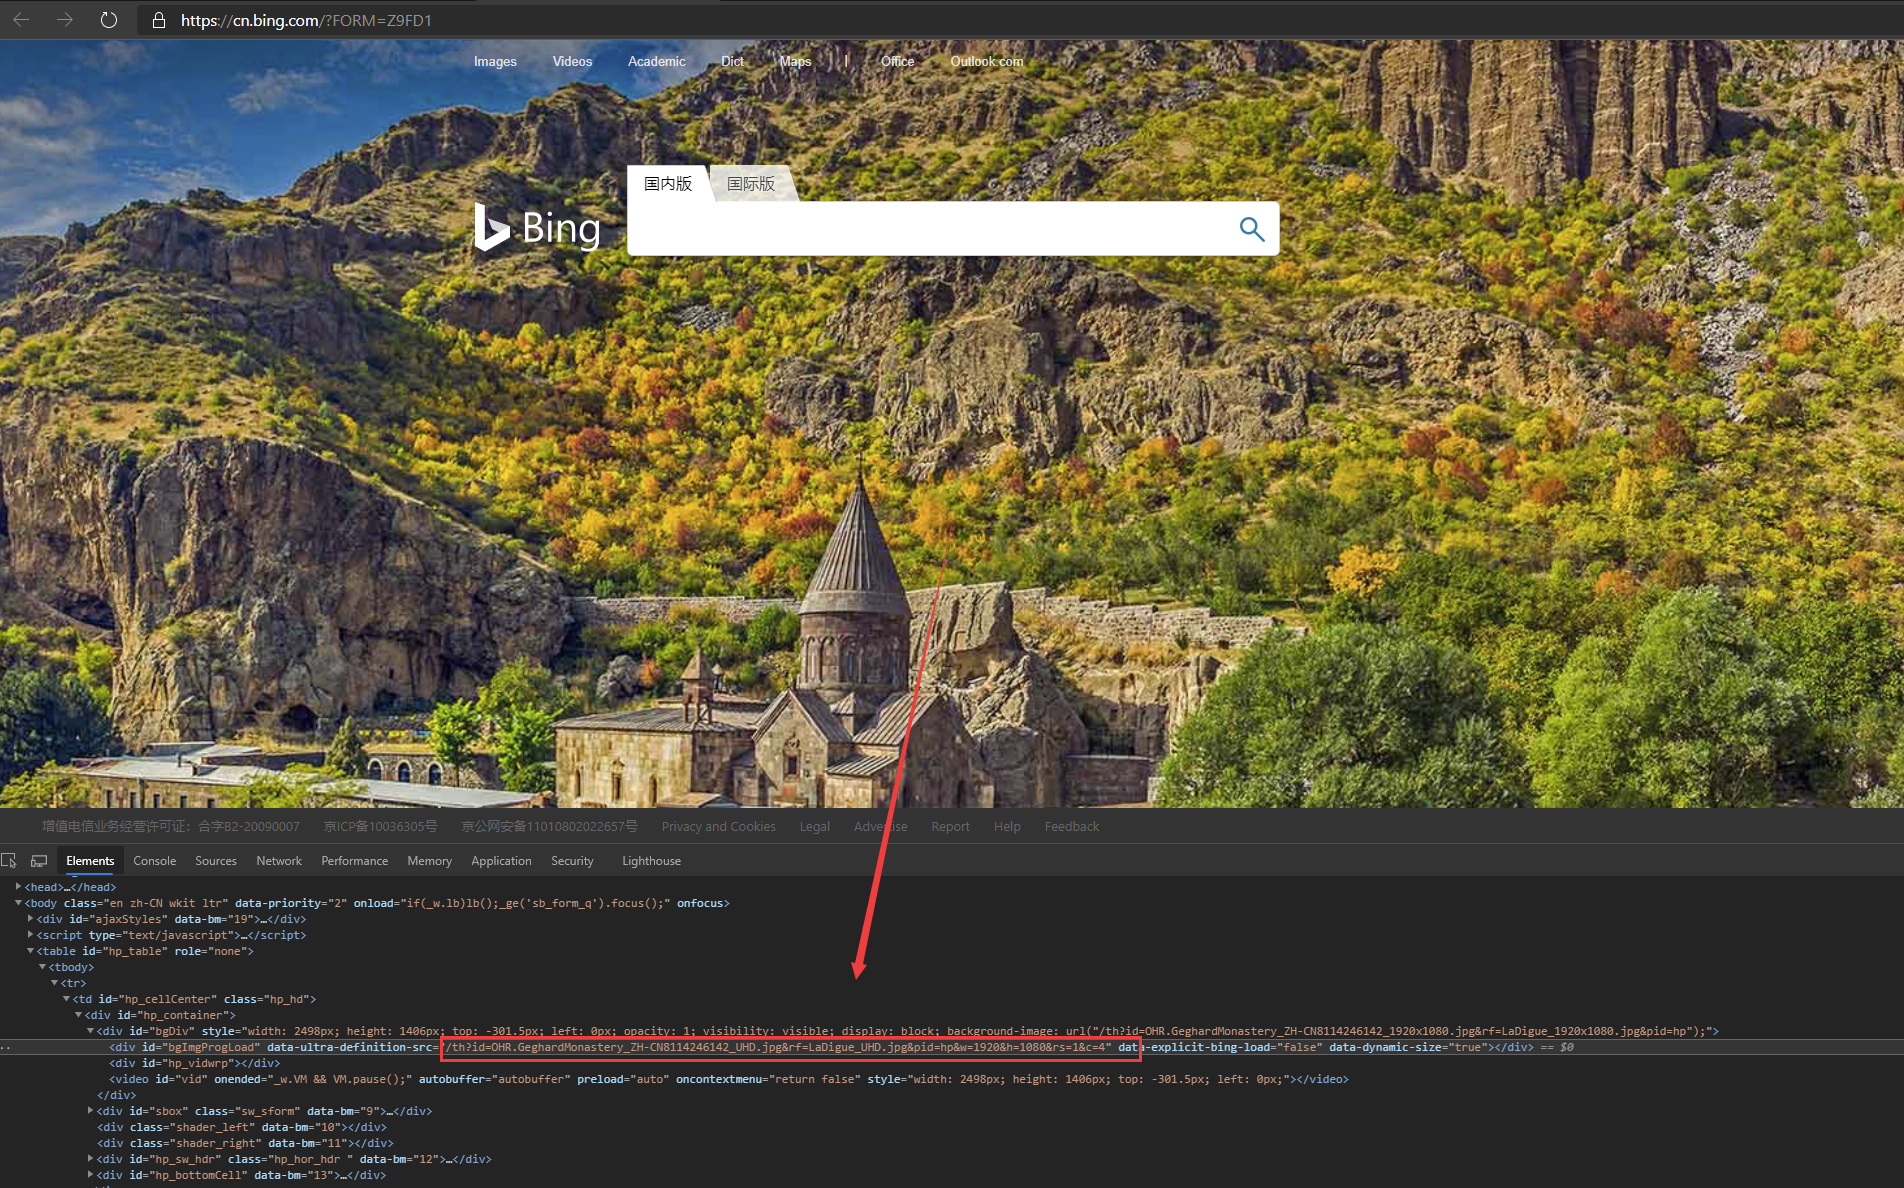Click the data-ultra-definition-src attribute value
Viewport: 1904px width, 1188px height.
coord(778,1047)
